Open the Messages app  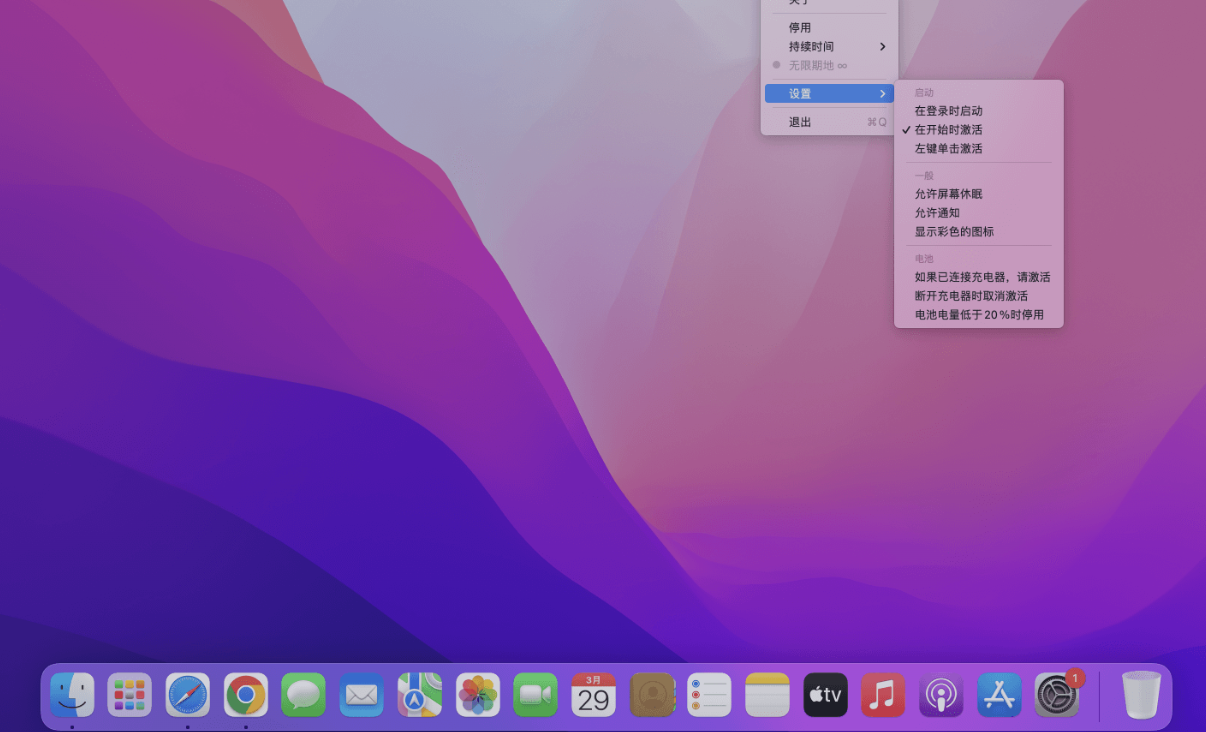[x=303, y=694]
